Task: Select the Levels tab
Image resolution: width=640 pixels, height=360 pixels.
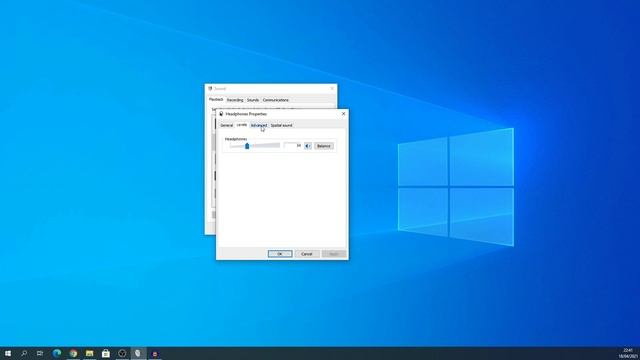Action: pos(242,125)
